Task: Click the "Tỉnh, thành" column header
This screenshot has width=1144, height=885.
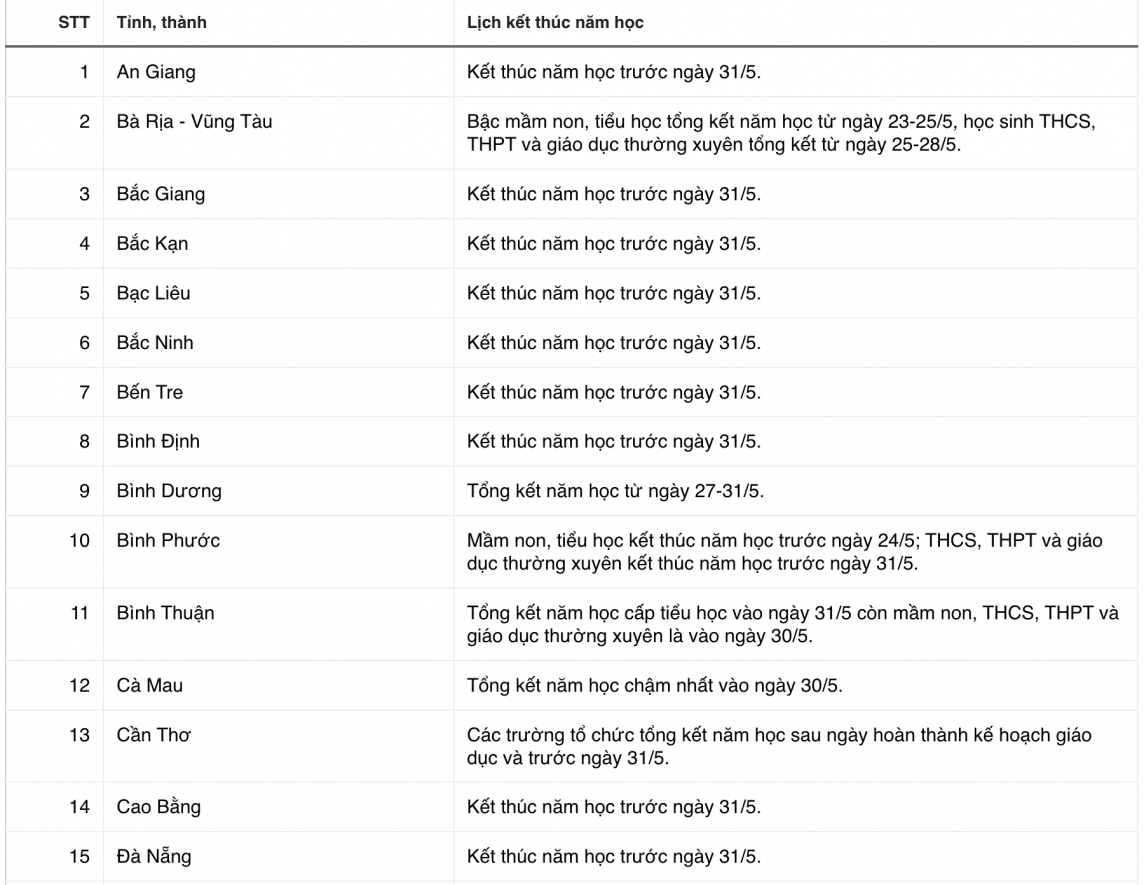Action: pos(162,23)
